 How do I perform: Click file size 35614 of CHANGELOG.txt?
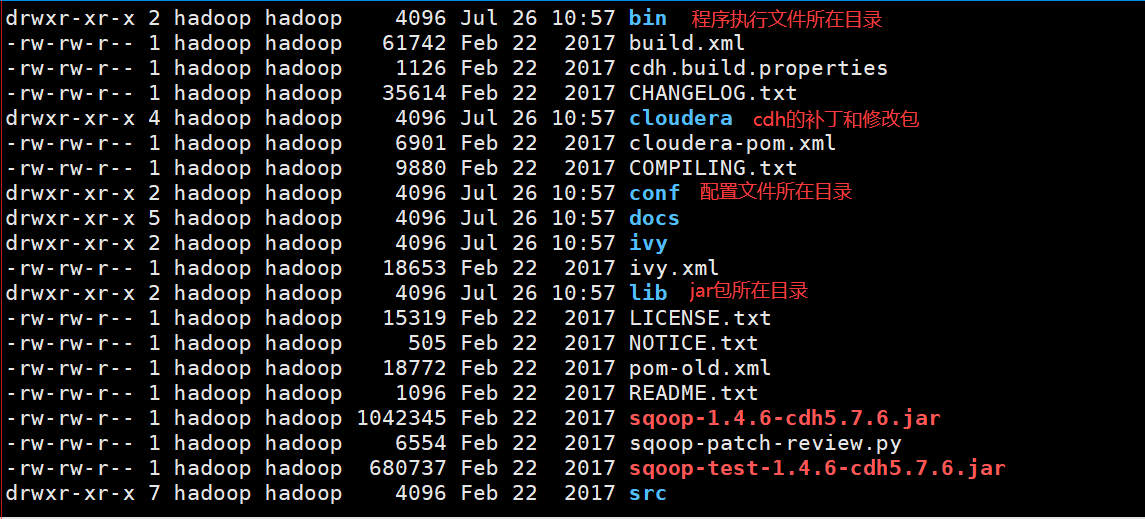(x=415, y=93)
